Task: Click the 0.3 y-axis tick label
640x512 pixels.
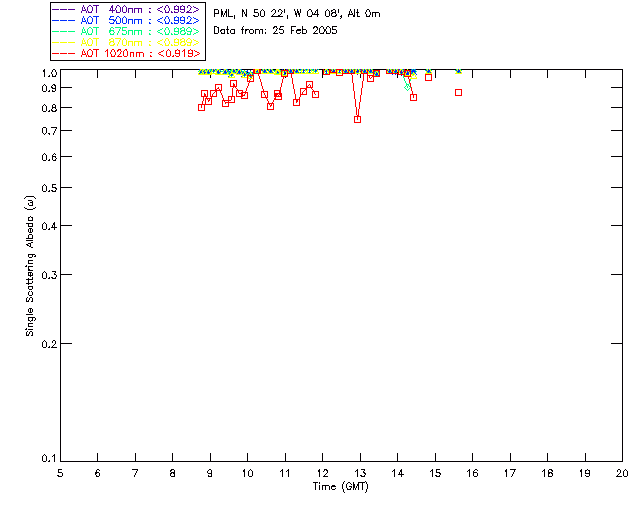Action: point(49,275)
